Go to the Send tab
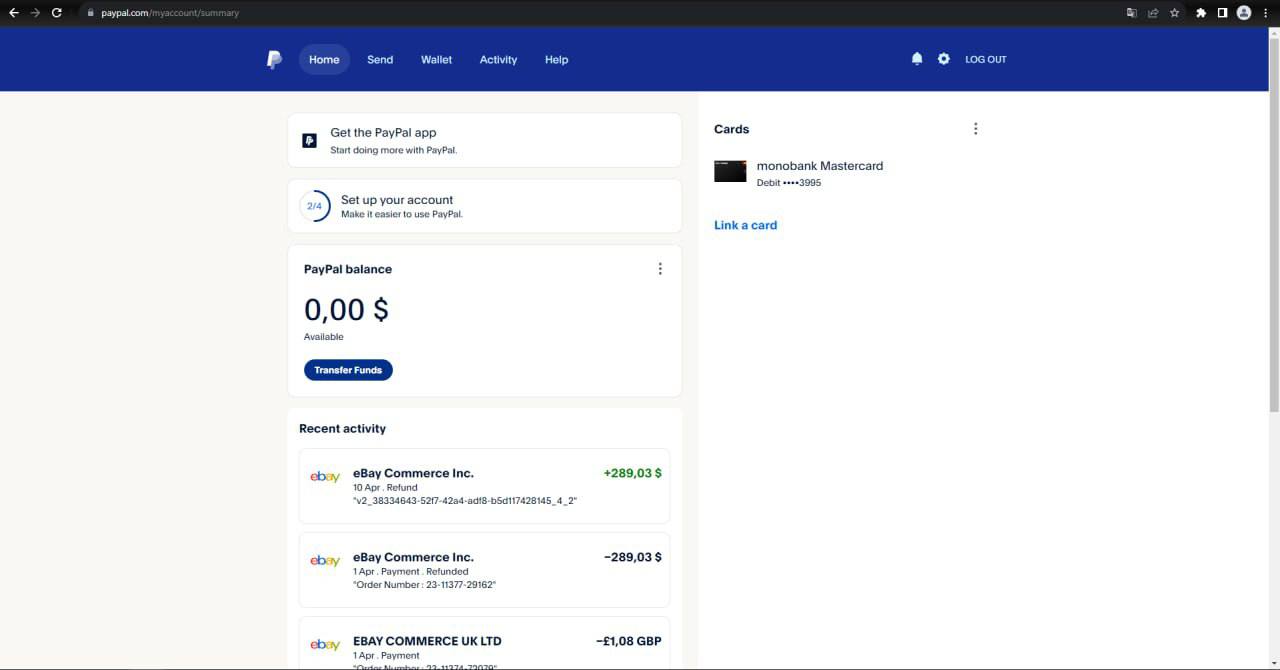 point(380,60)
